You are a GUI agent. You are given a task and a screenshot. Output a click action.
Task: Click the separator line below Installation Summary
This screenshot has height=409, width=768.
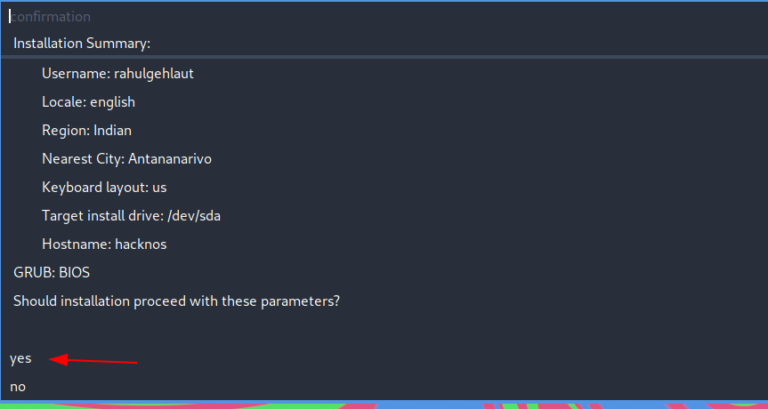point(384,57)
